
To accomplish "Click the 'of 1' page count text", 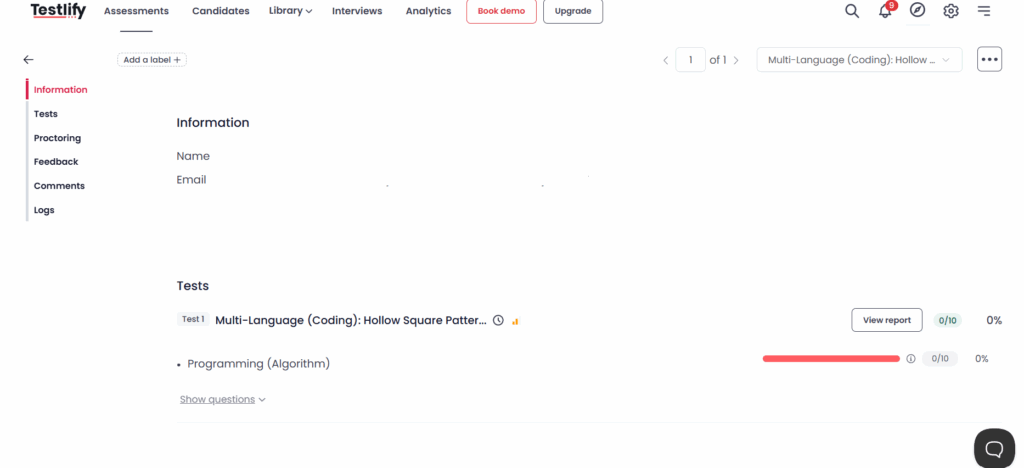I will pyautogui.click(x=718, y=60).
